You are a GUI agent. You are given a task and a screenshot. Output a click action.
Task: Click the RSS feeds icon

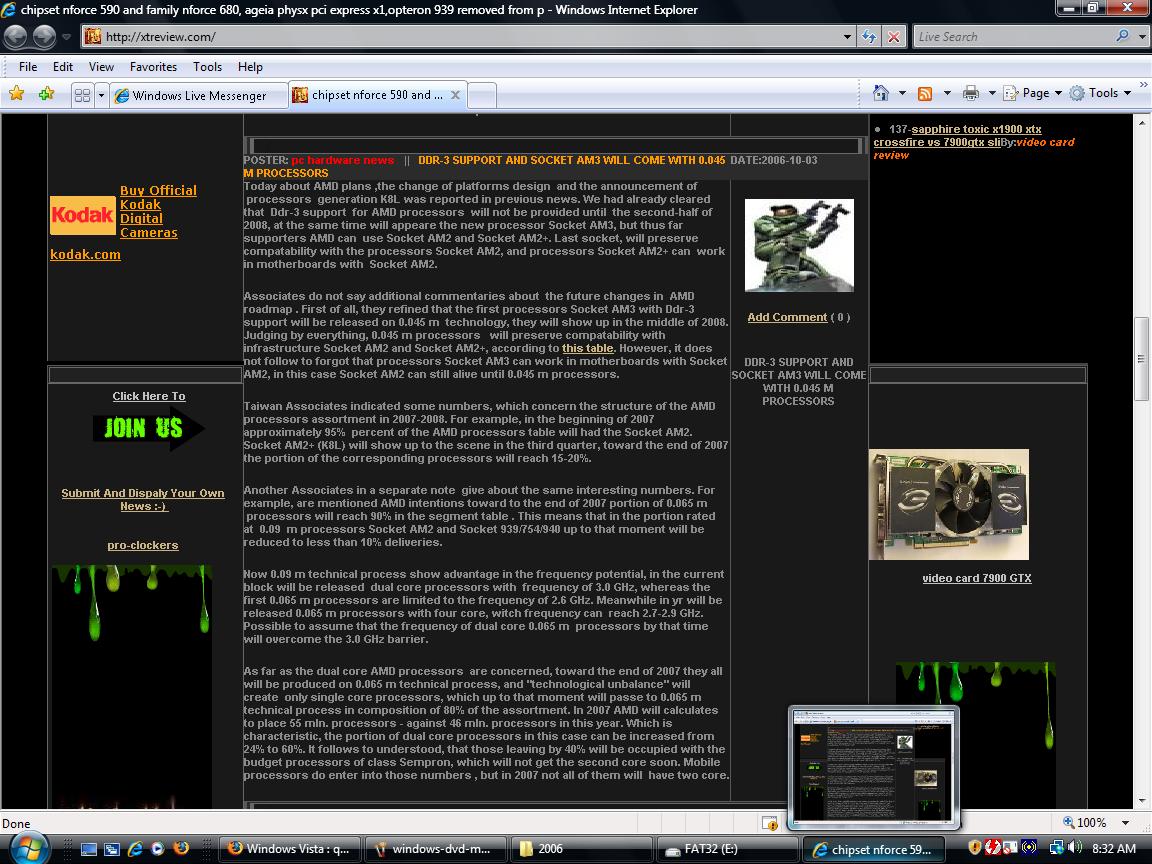pyautogui.click(x=925, y=93)
